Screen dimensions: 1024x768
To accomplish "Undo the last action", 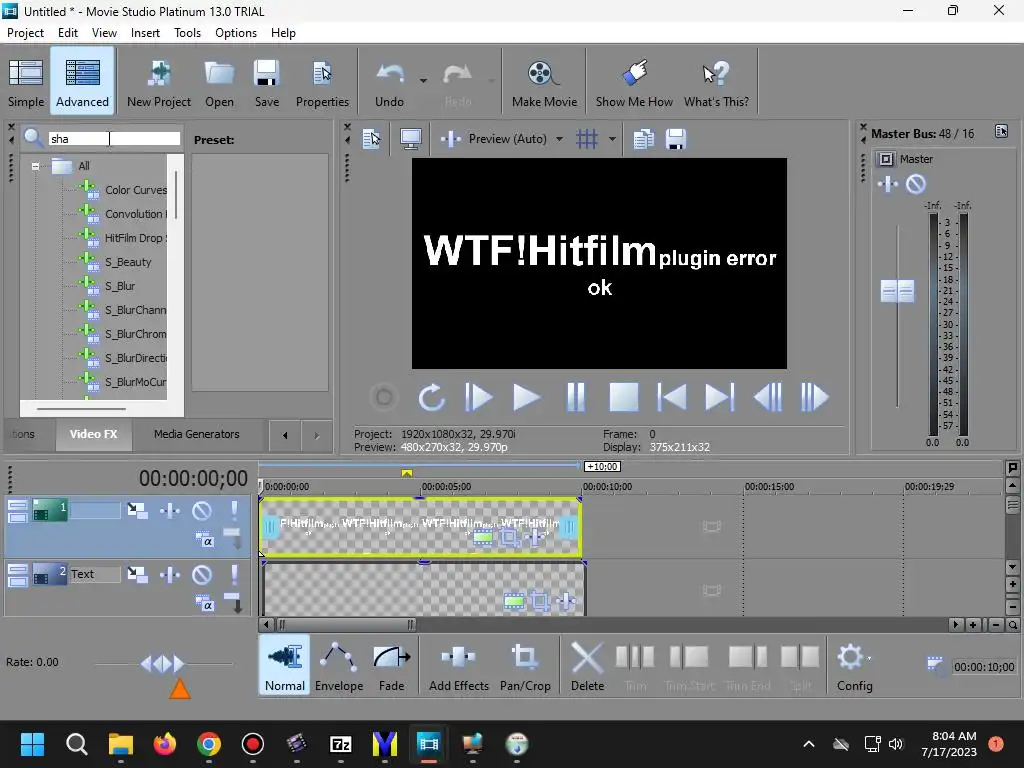I will coord(389,82).
